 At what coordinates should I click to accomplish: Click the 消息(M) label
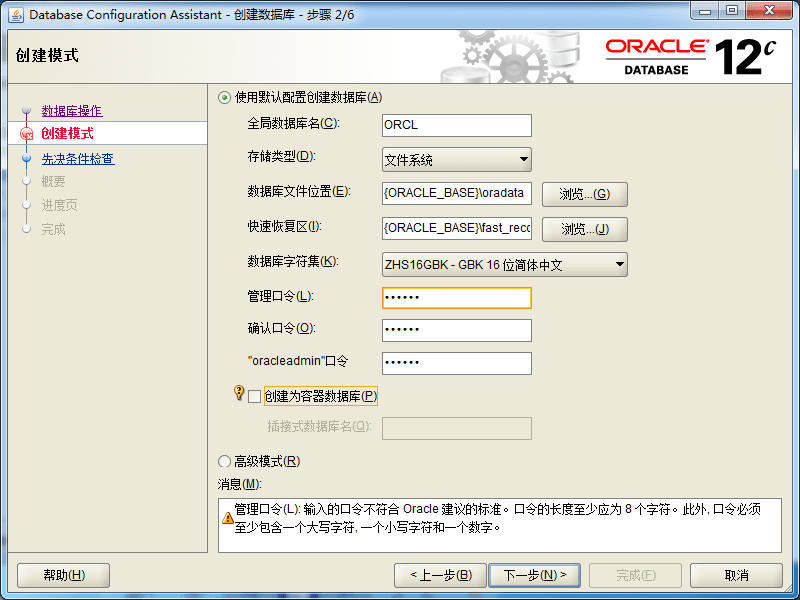239,484
